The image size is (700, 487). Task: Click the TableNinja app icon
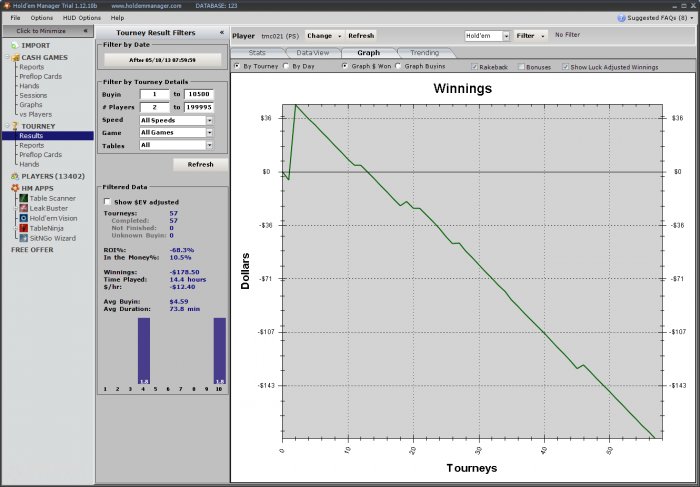point(22,228)
